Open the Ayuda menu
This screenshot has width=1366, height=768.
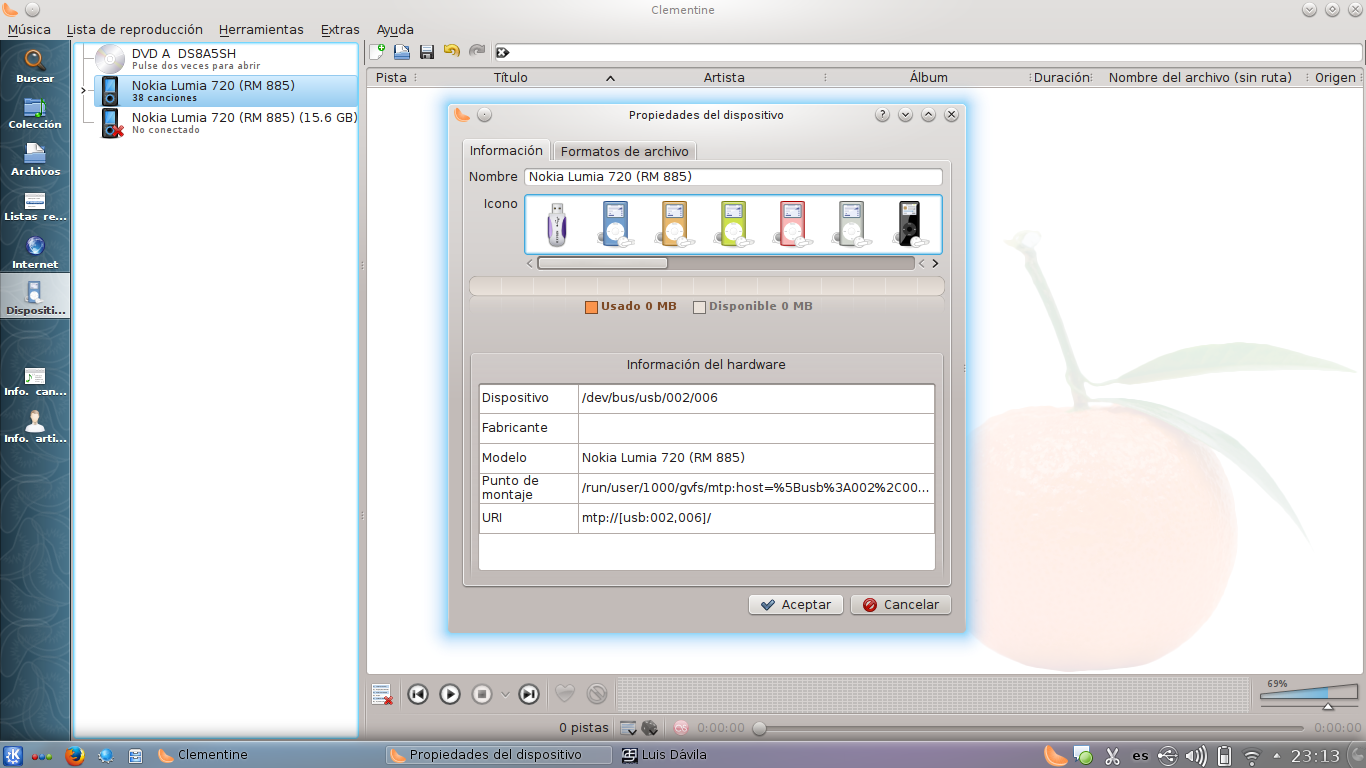[x=395, y=30]
